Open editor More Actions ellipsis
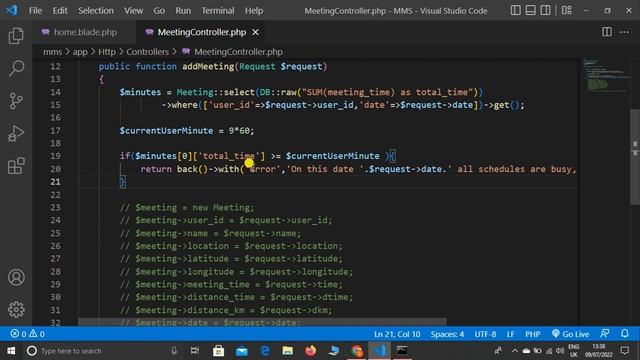The image size is (640, 360). point(624,32)
